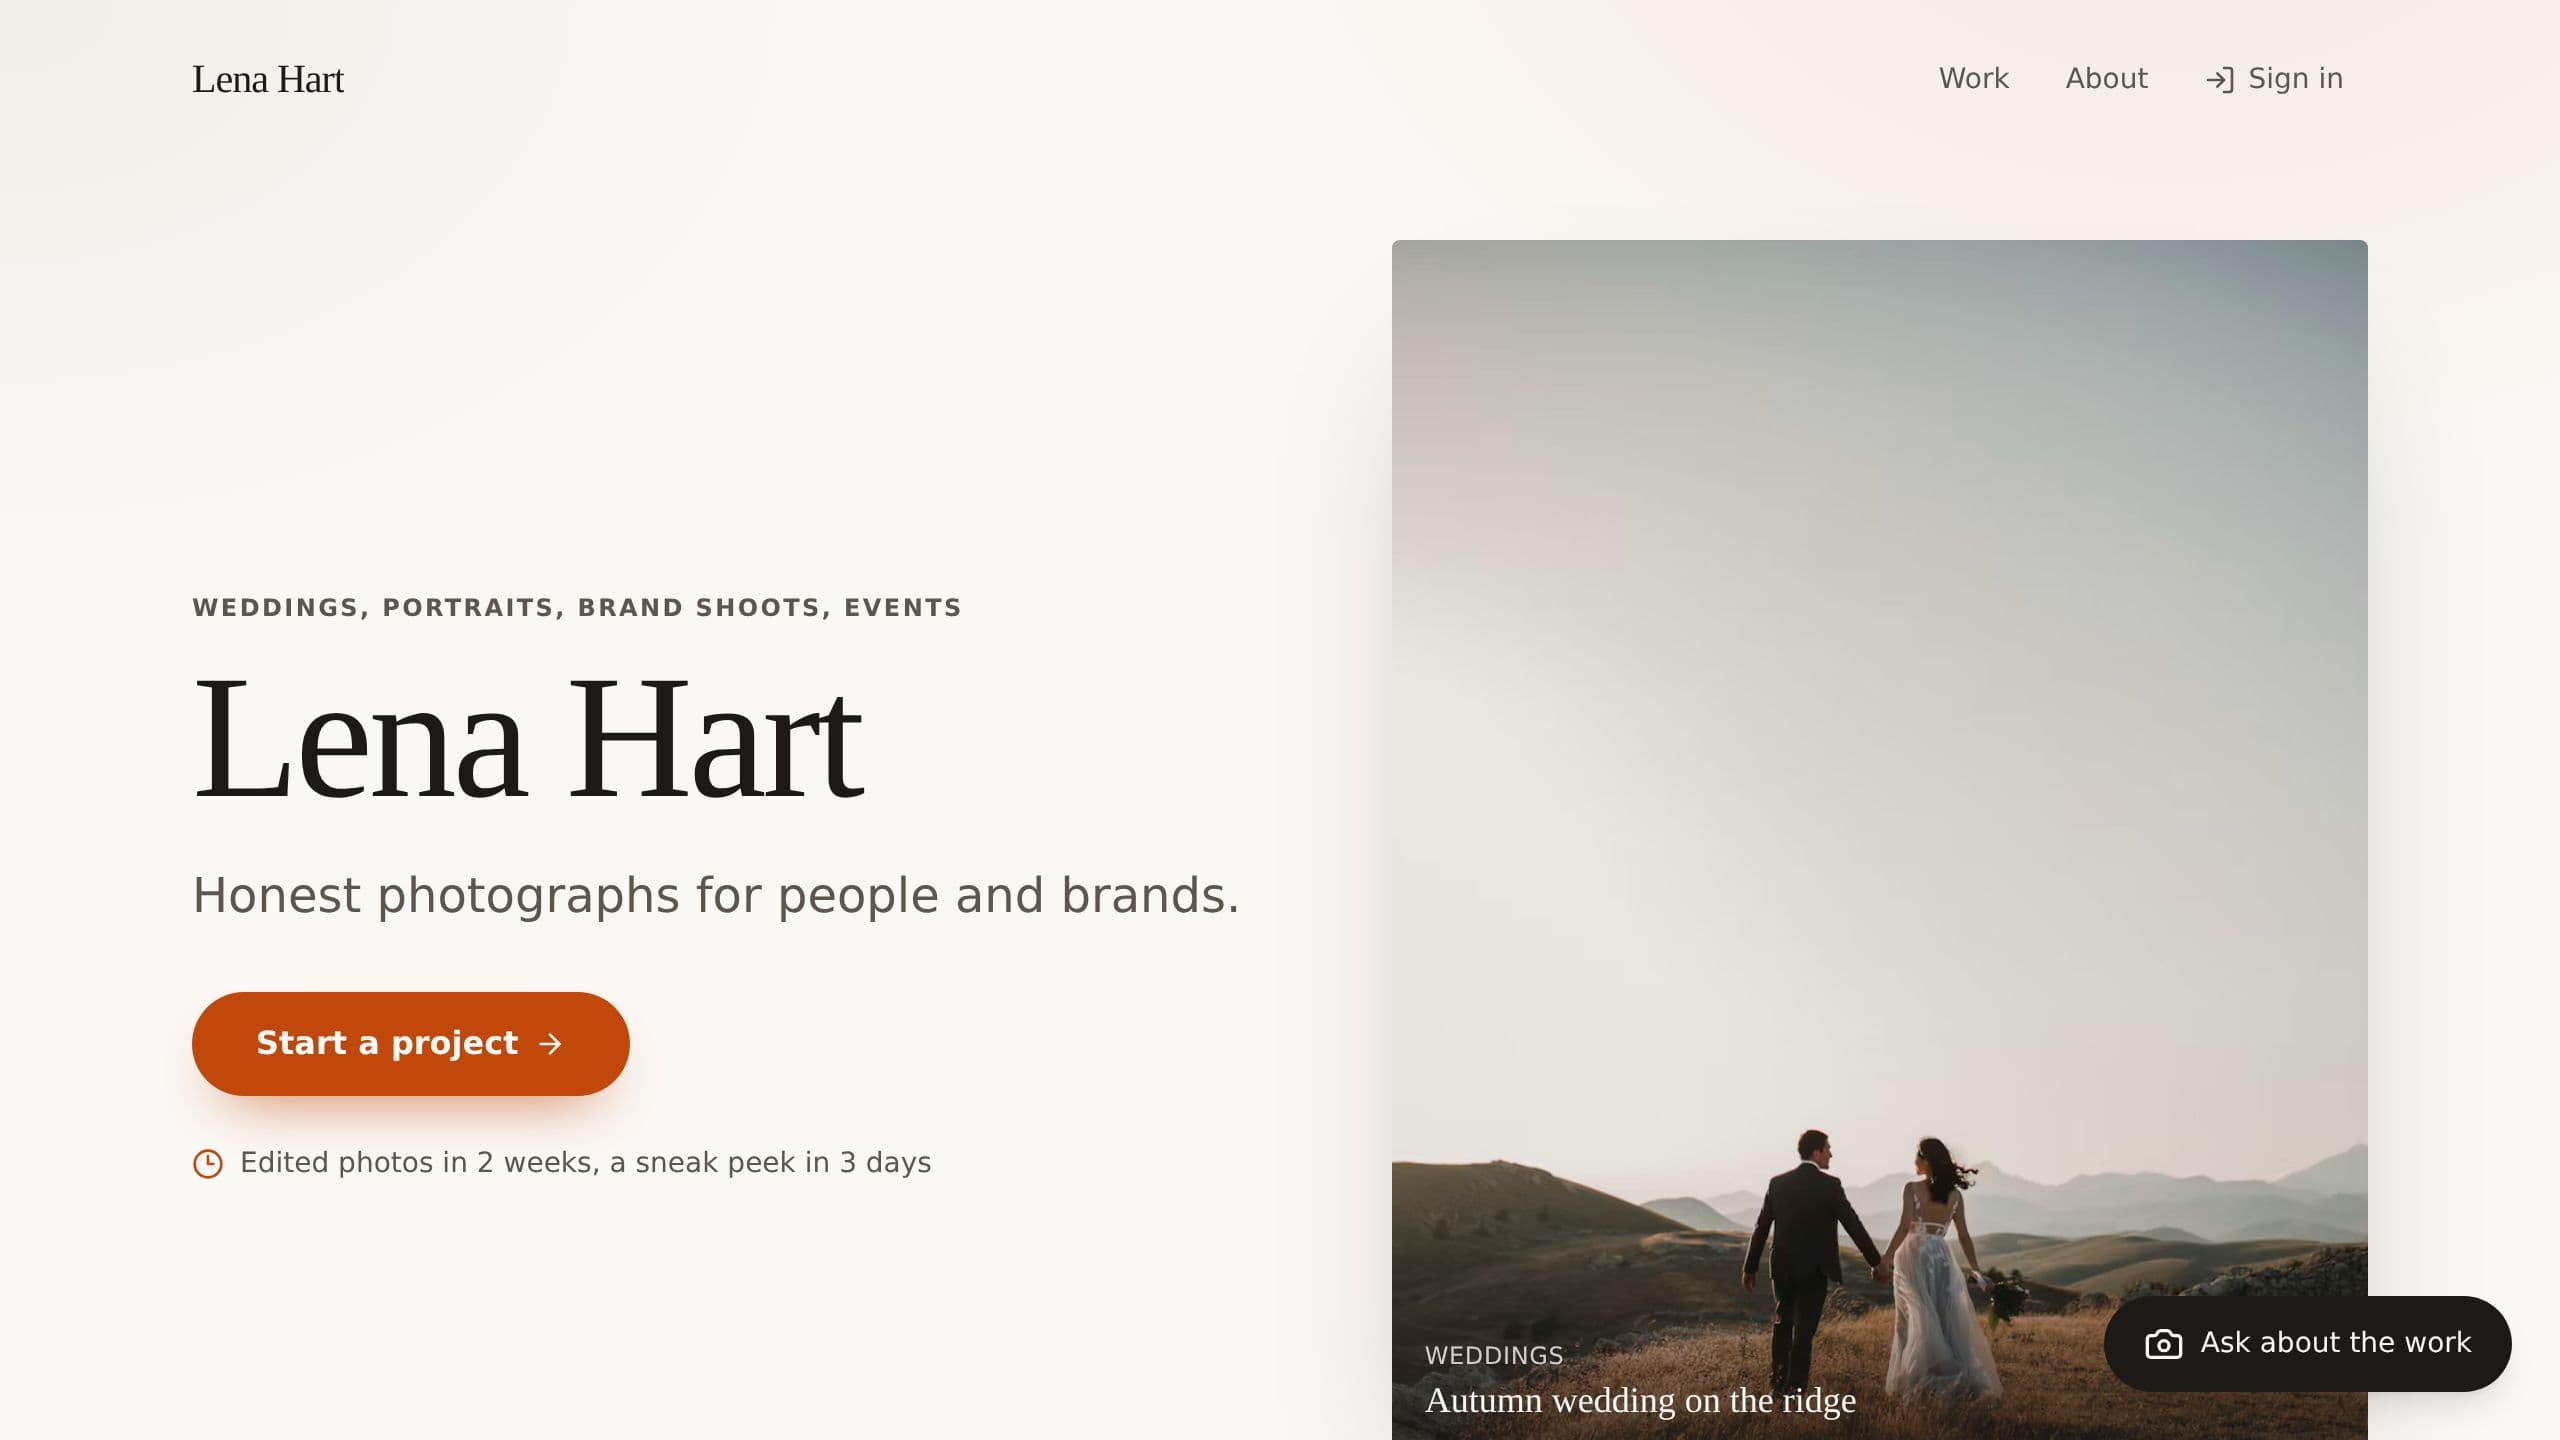Viewport: 2560px width, 1440px height.
Task: Click the camera icon in chat button
Action: (x=2163, y=1343)
